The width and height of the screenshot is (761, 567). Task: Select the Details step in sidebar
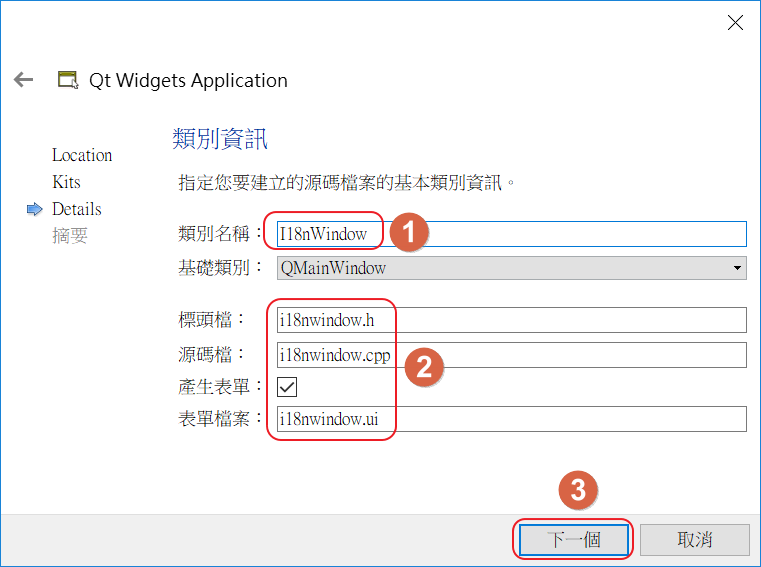[x=77, y=209]
